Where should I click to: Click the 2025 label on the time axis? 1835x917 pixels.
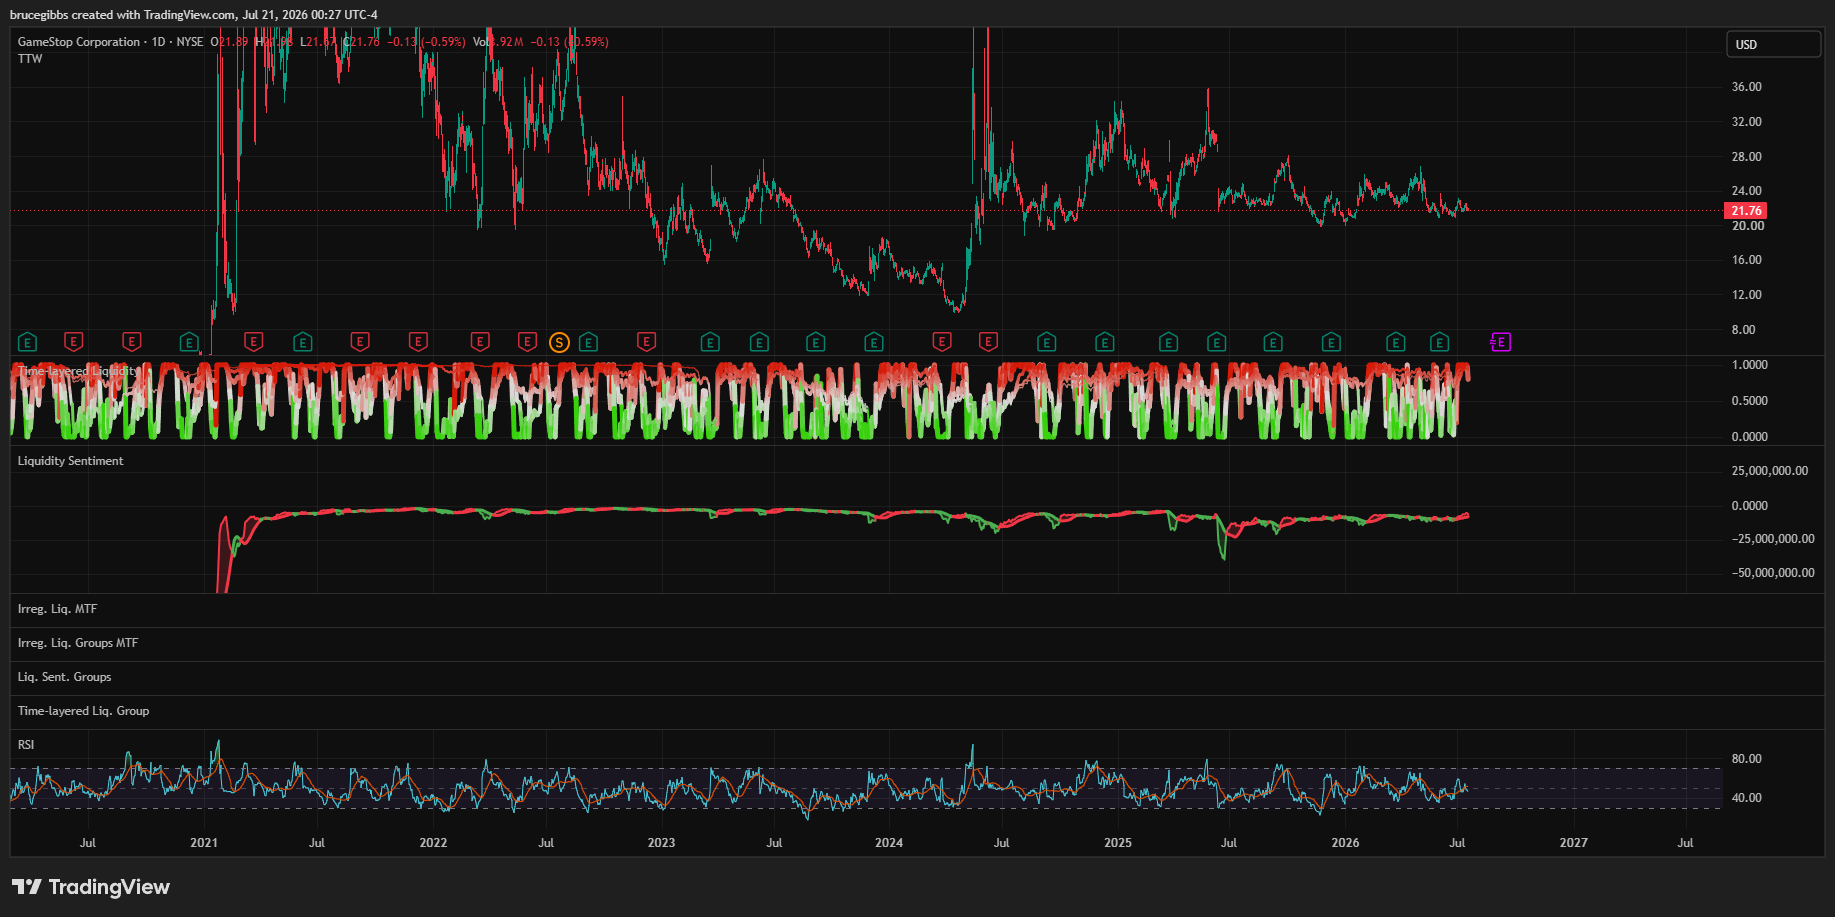(x=1118, y=843)
